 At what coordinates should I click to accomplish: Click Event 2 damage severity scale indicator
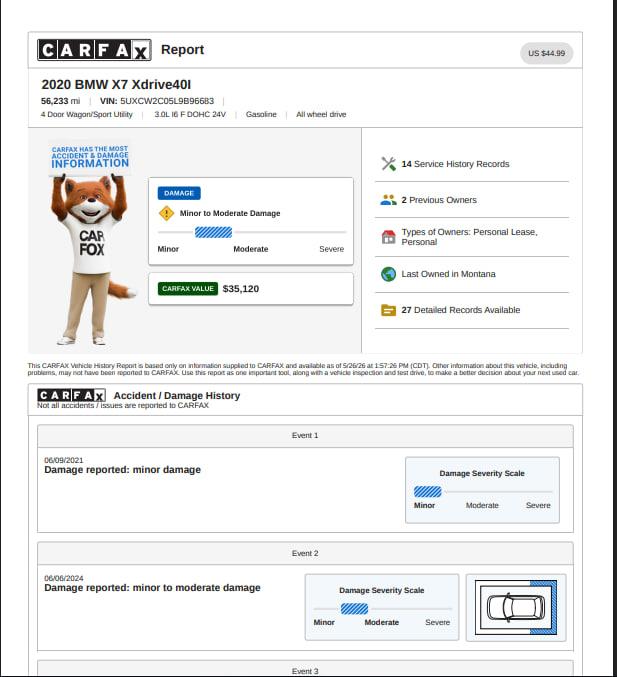(x=354, y=609)
